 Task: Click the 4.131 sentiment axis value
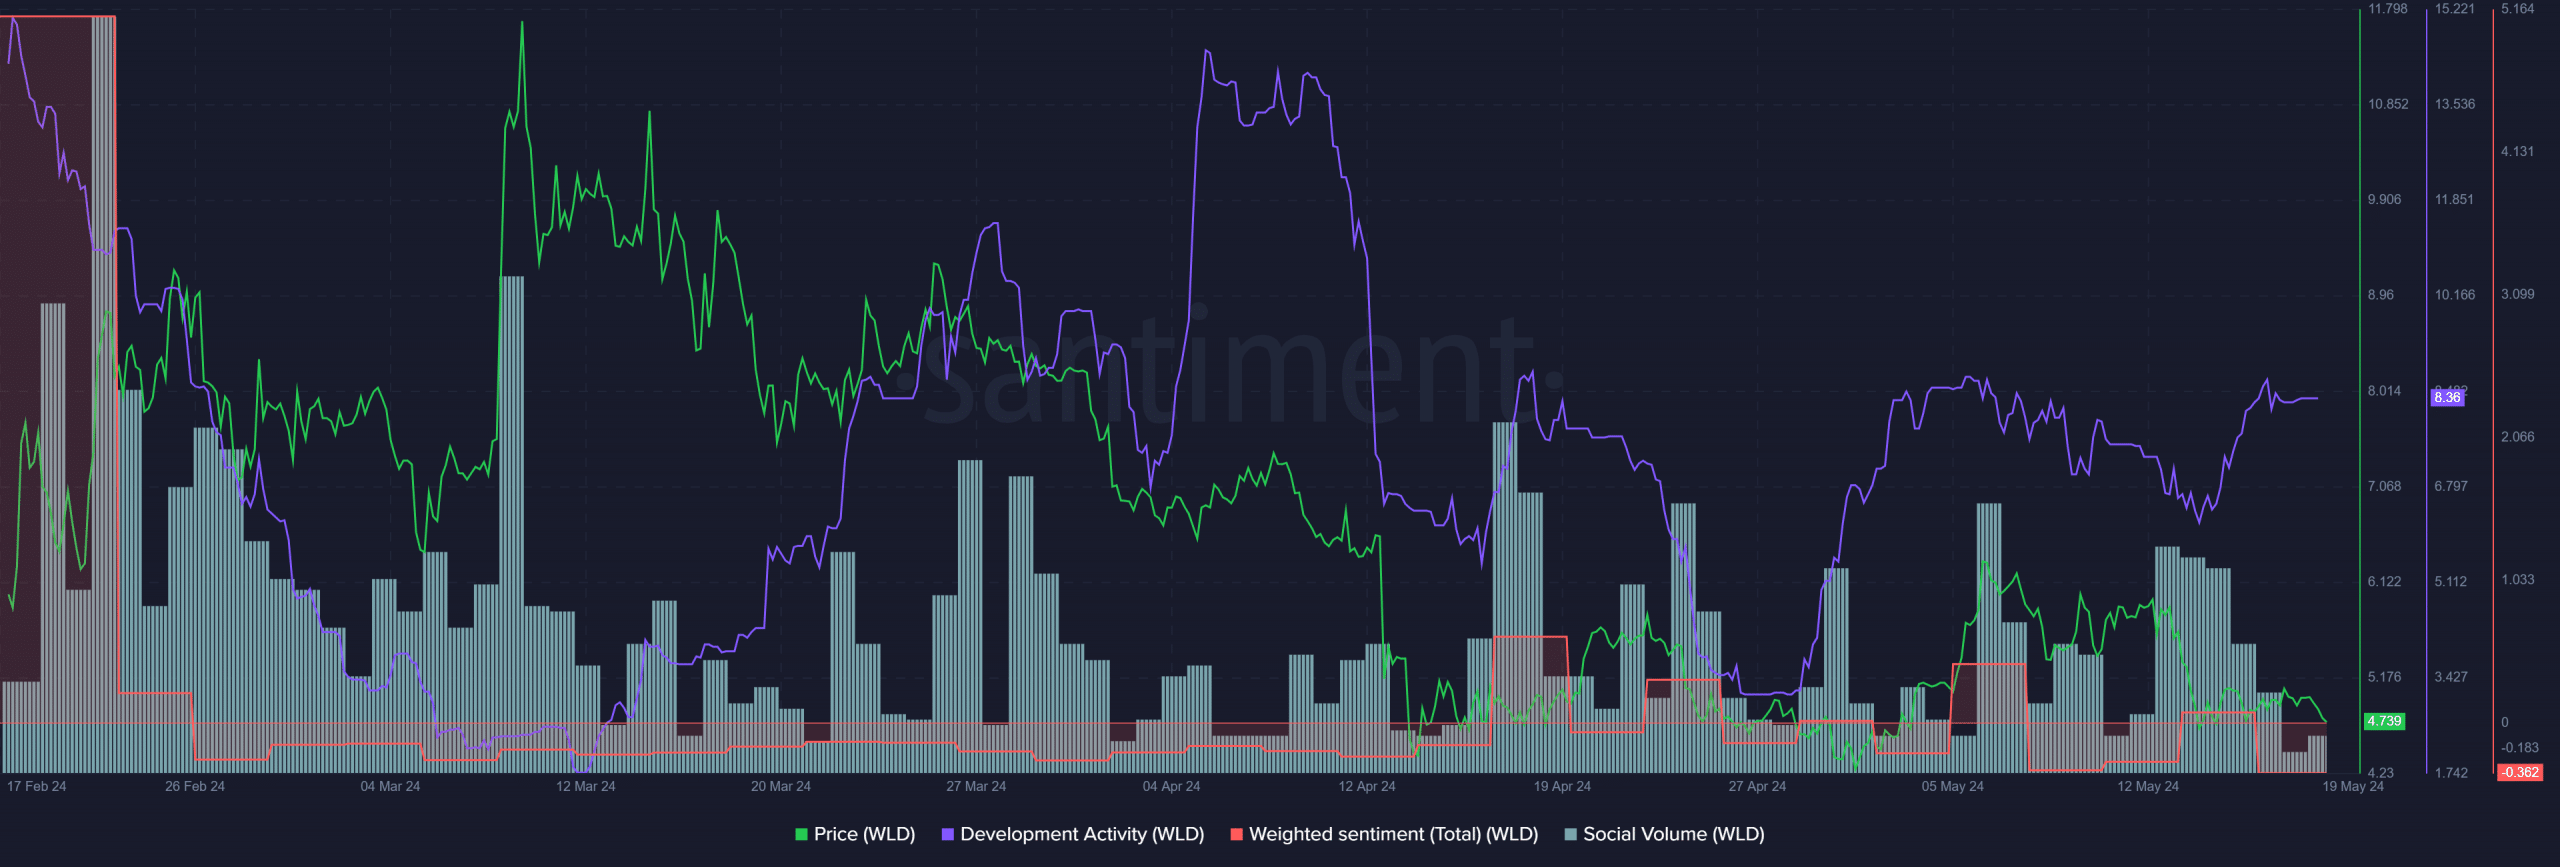click(2518, 152)
